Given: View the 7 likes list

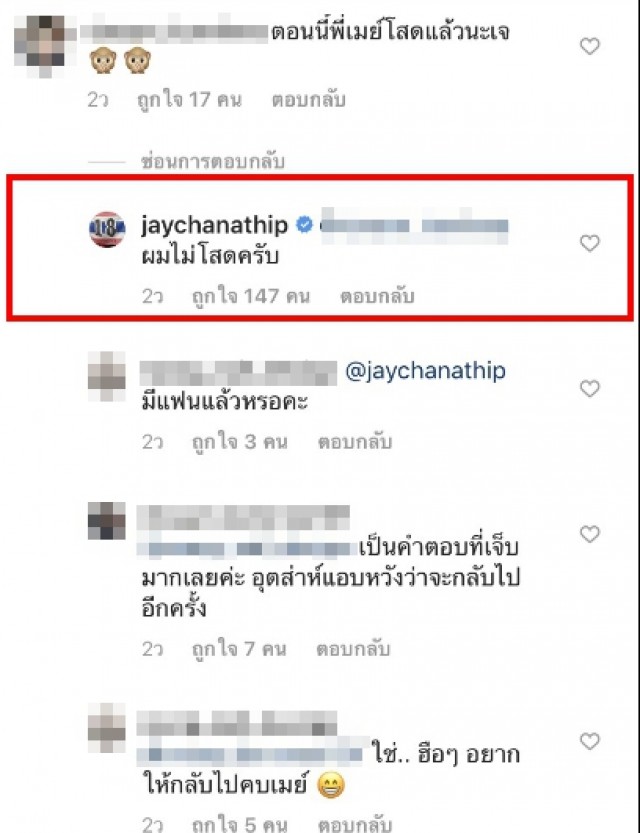Looking at the screenshot, I should [x=239, y=649].
